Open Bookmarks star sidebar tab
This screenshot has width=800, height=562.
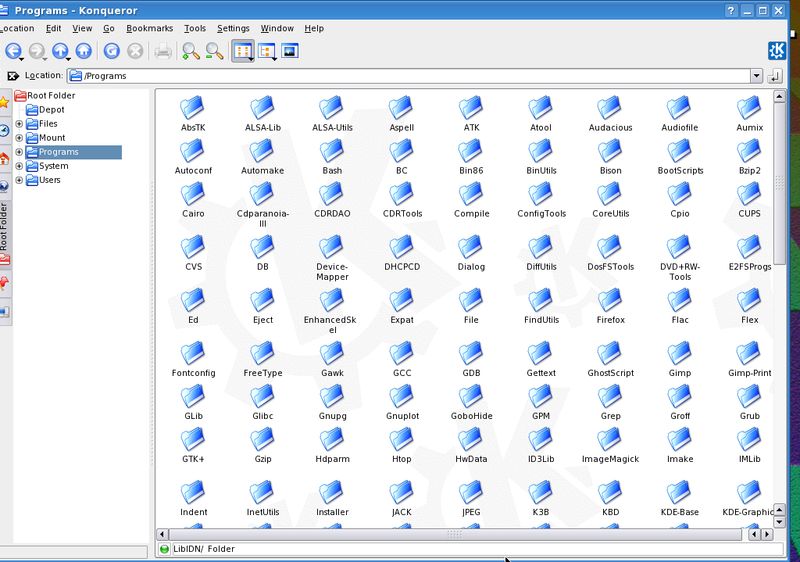point(4,103)
